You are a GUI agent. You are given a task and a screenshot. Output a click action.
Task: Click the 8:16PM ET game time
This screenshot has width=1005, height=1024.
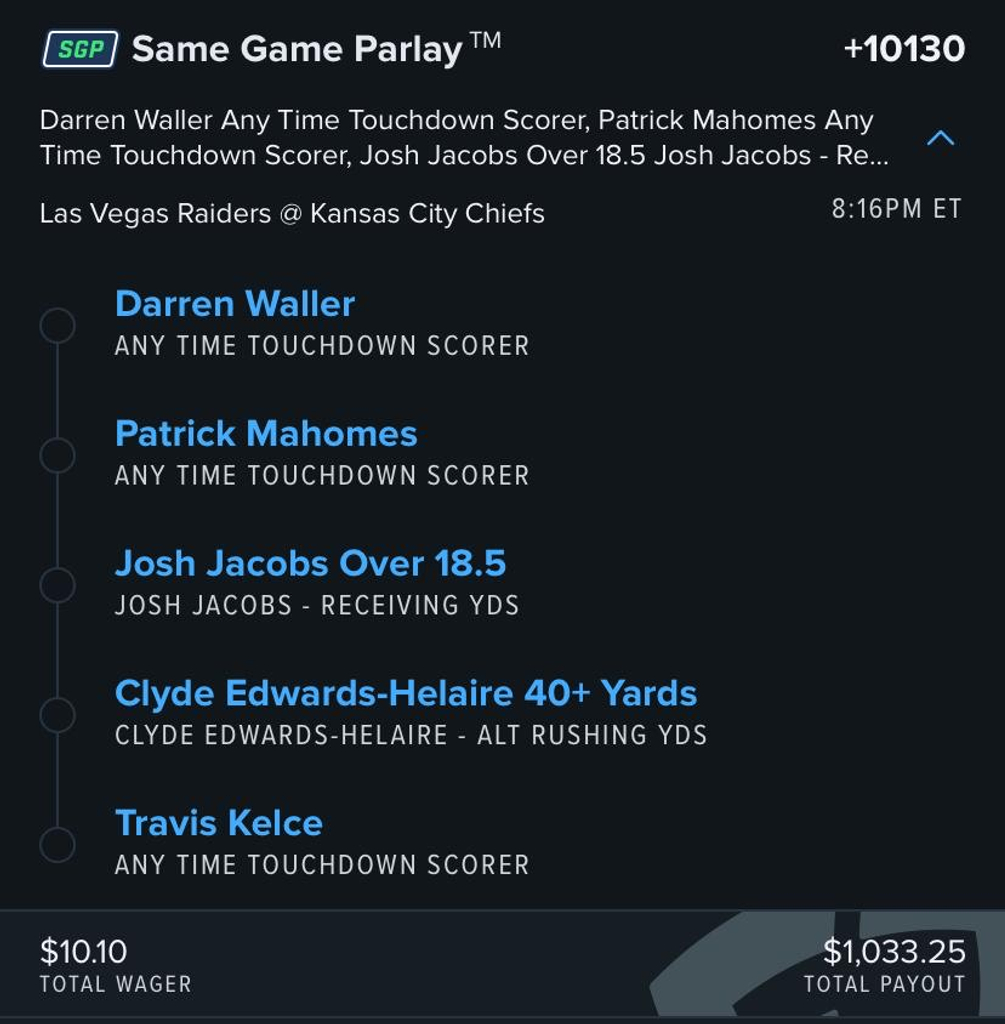pos(896,209)
